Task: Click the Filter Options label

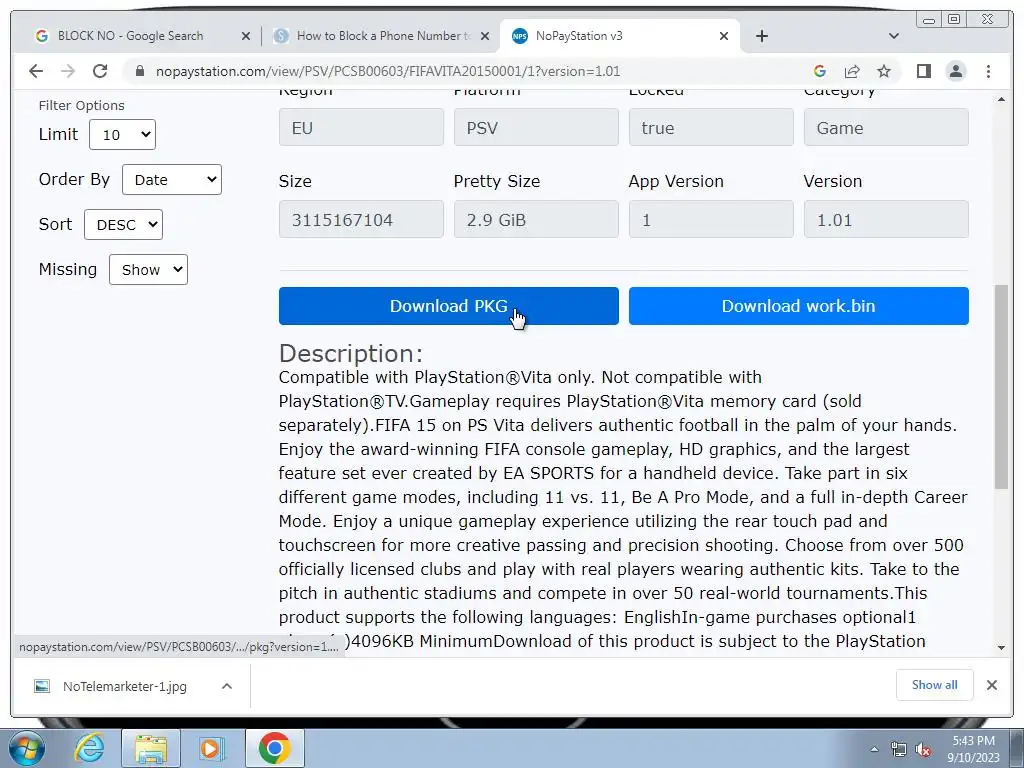Action: click(82, 106)
